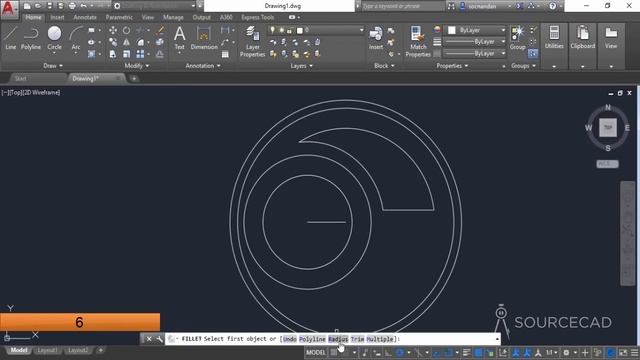Image resolution: width=640 pixels, height=360 pixels.
Task: Activate the Erase tool
Action: pos(160,30)
